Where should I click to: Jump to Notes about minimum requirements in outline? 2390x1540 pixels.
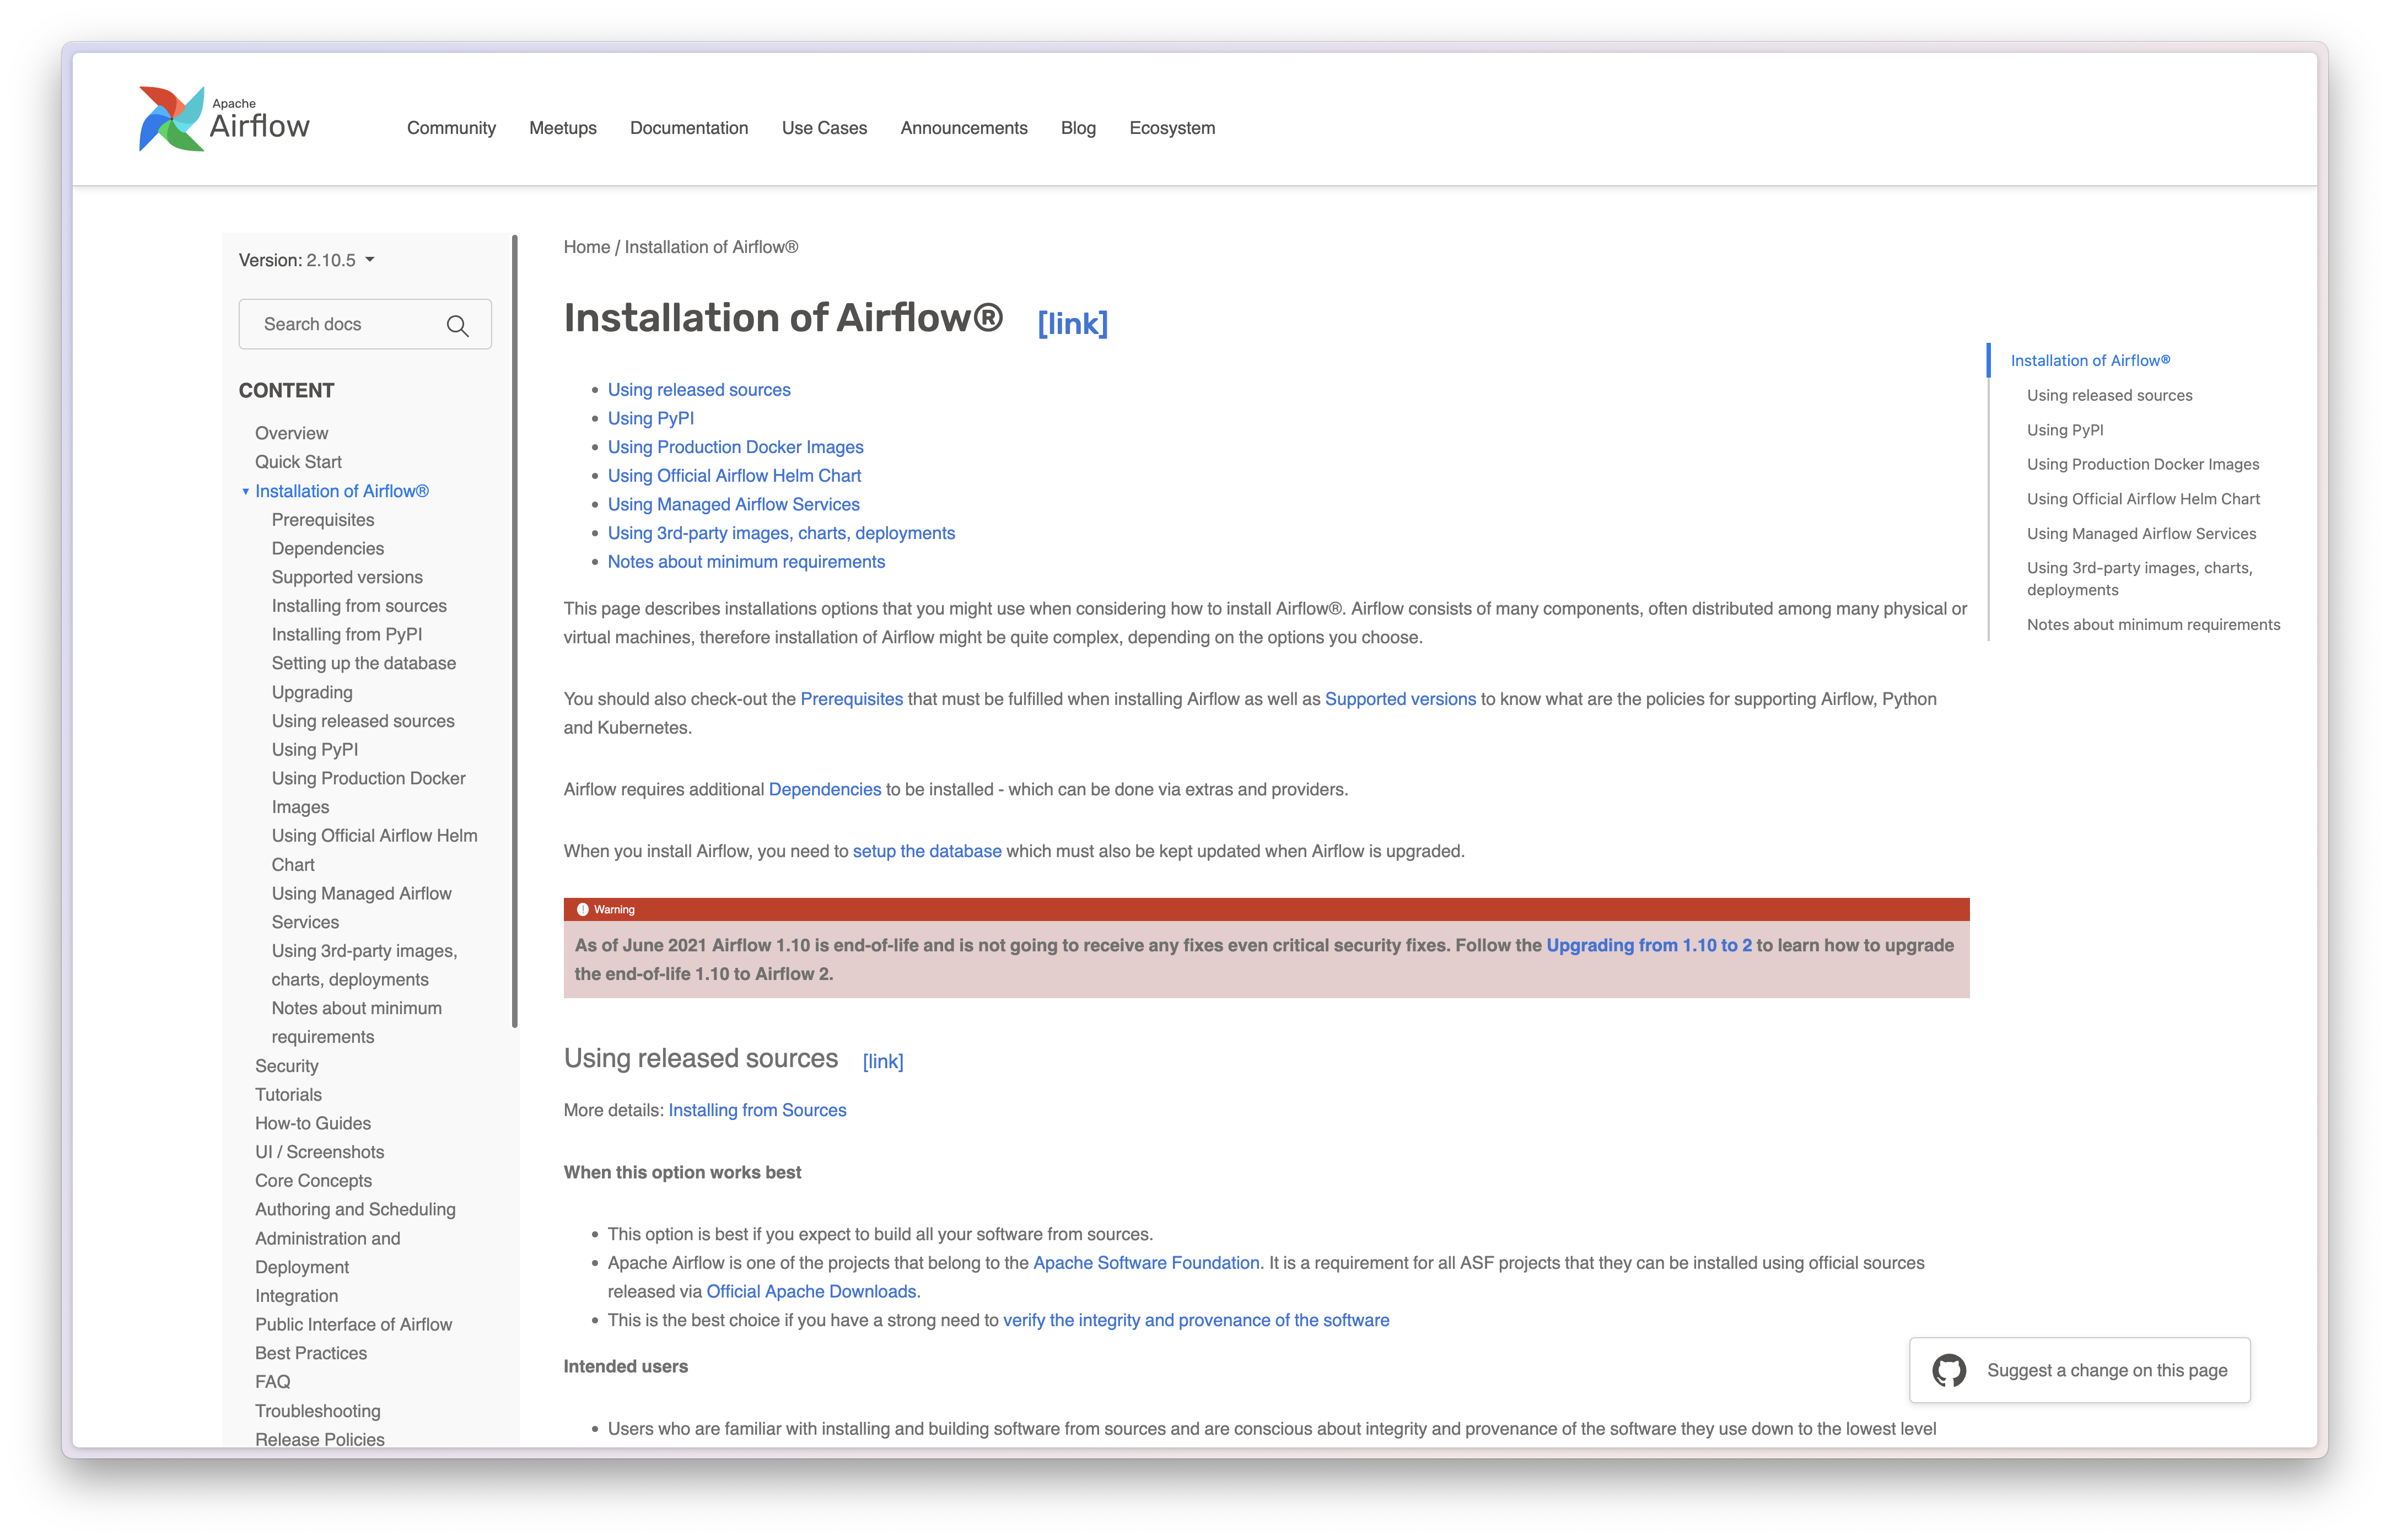click(2153, 624)
